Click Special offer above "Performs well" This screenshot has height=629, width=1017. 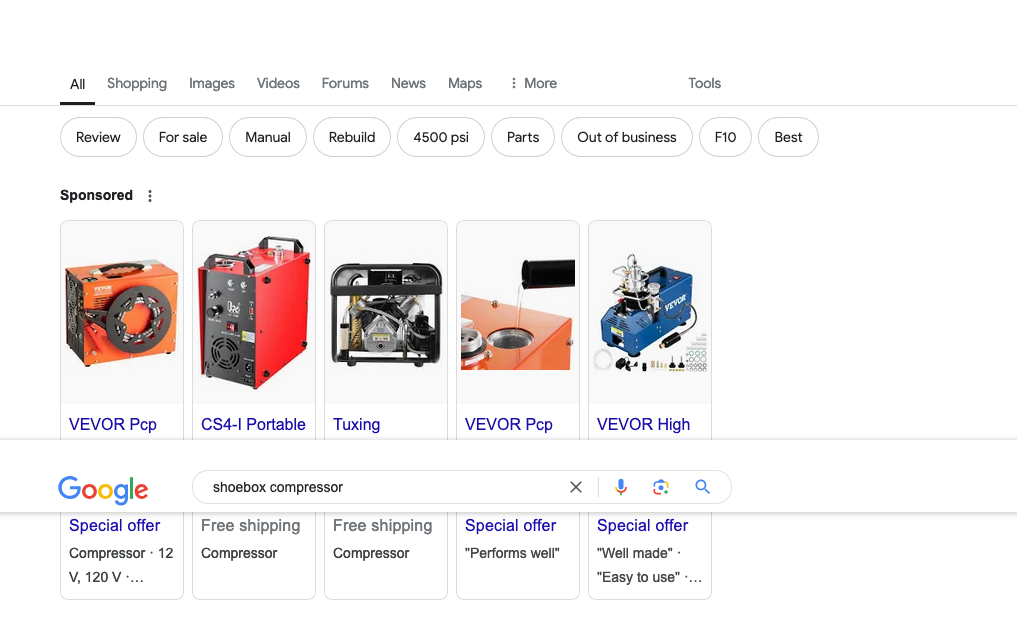pyautogui.click(x=510, y=525)
